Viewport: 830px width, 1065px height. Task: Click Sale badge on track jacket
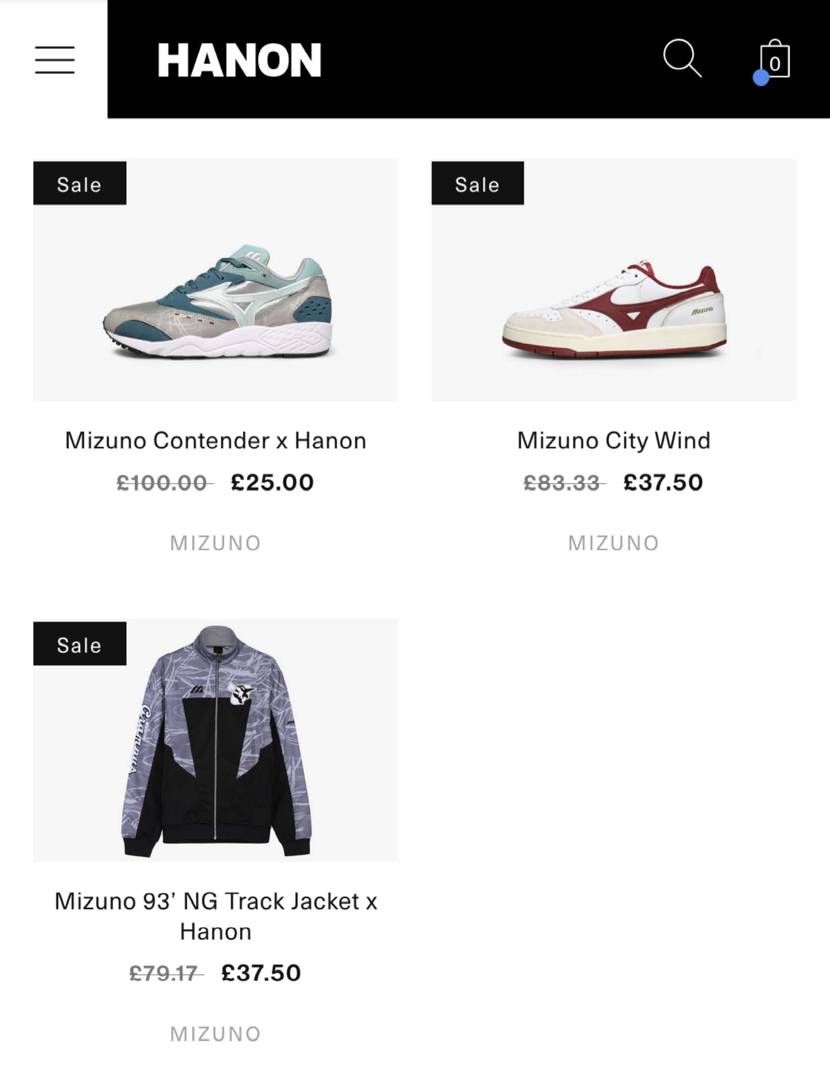point(79,645)
